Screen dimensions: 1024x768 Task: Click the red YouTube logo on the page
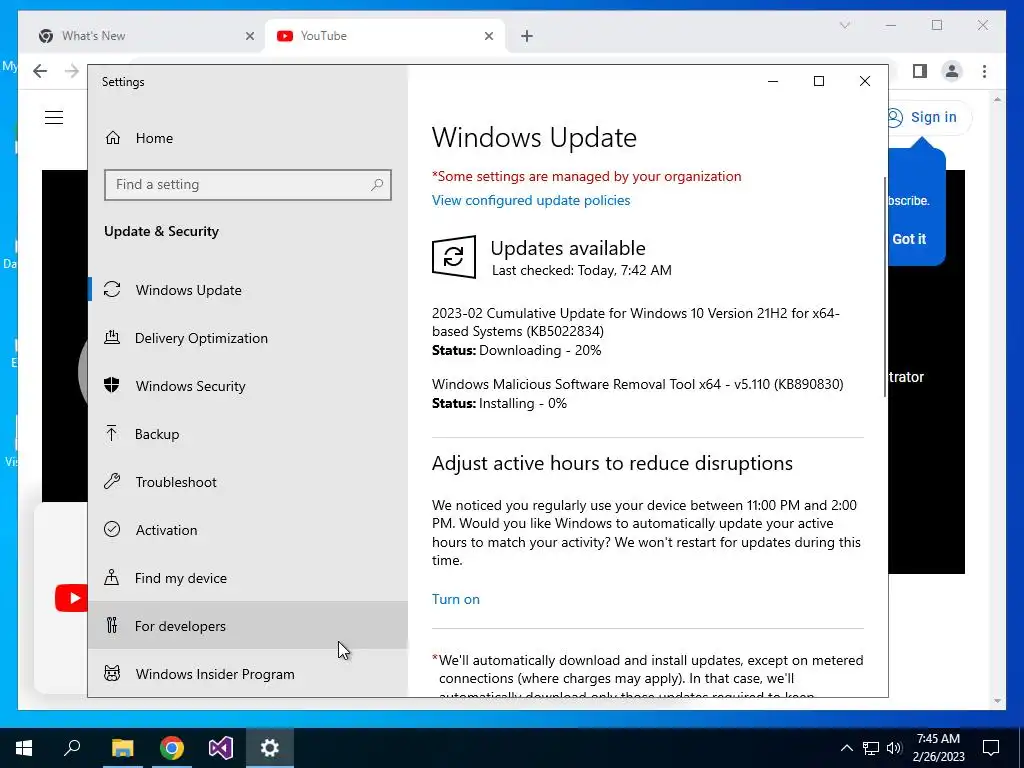pyautogui.click(x=71, y=598)
